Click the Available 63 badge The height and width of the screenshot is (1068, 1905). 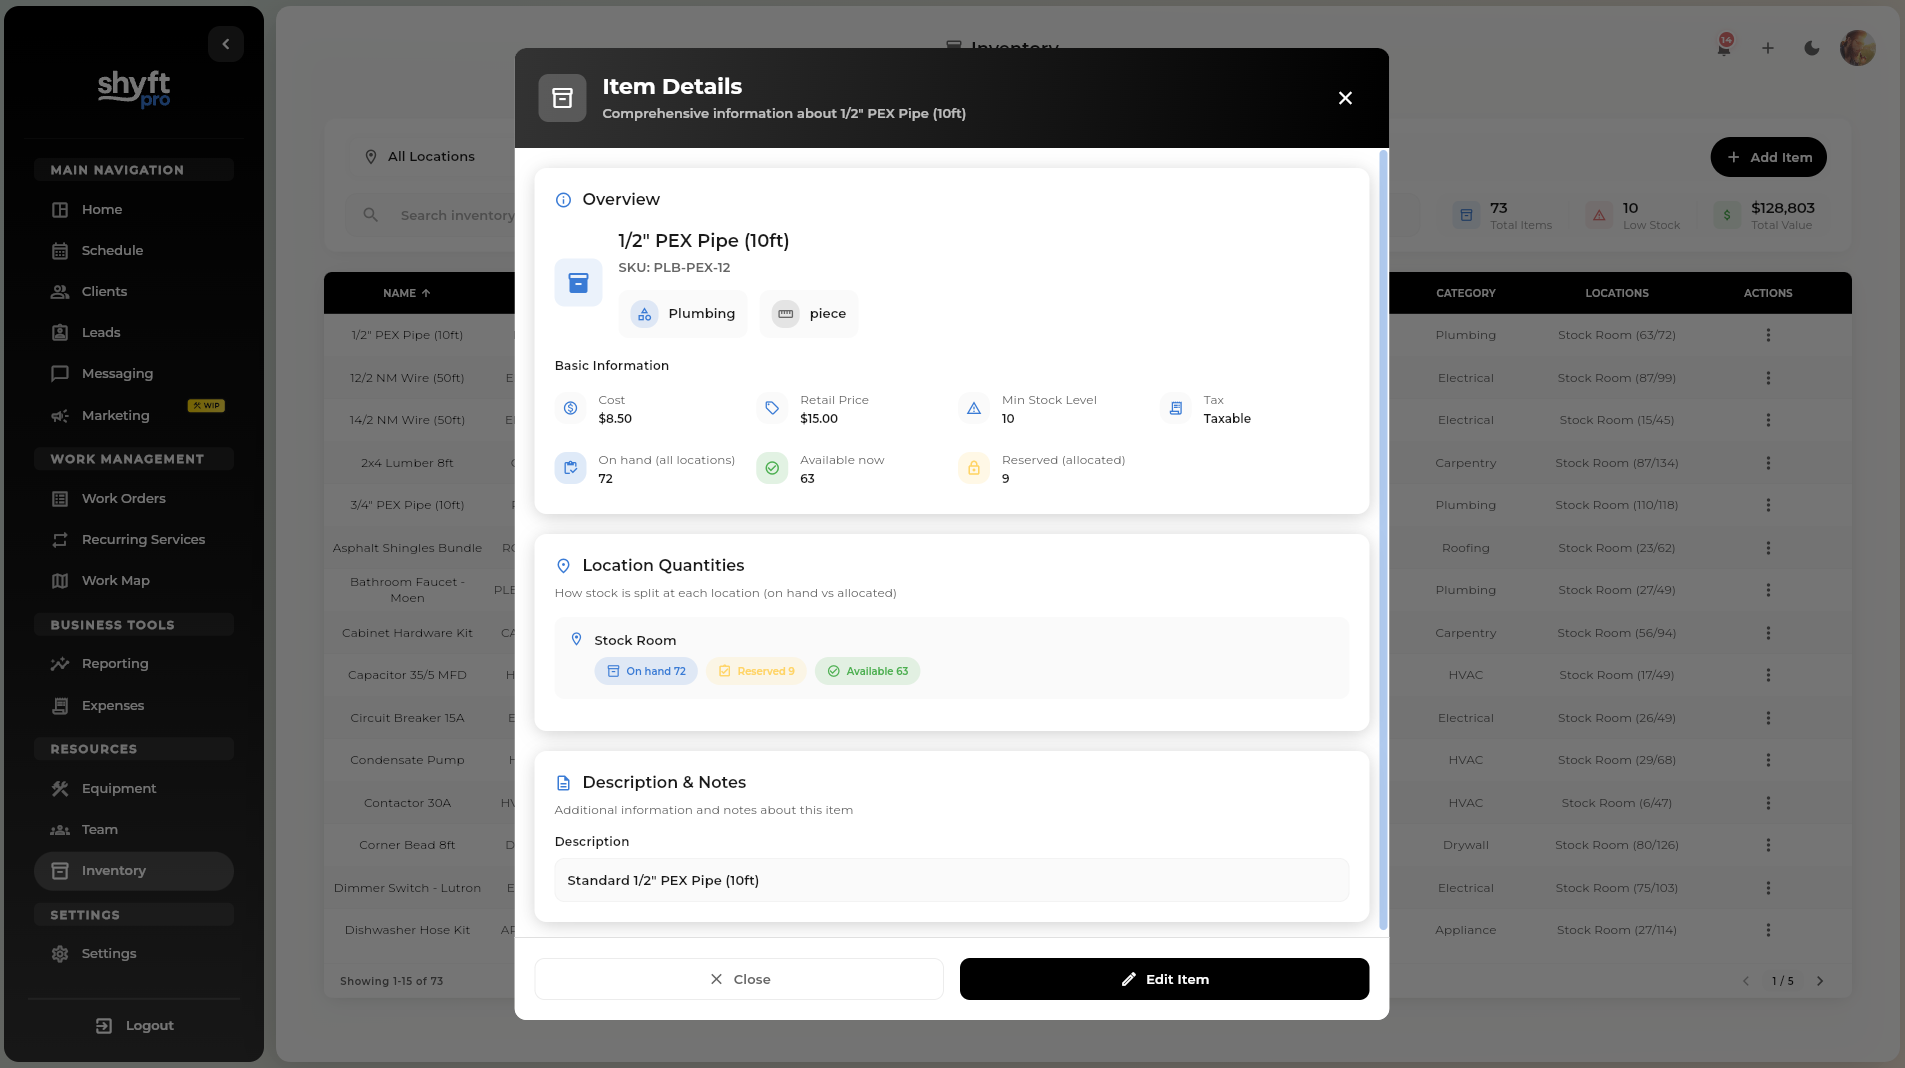point(867,671)
